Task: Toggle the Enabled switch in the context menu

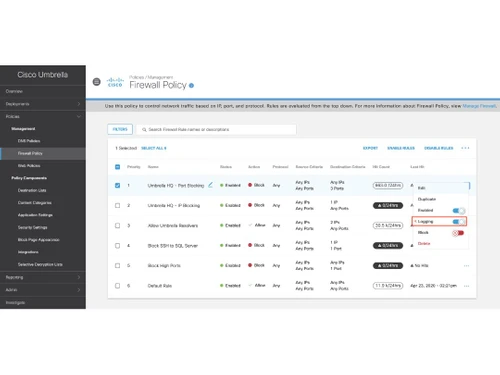Action: [x=458, y=210]
